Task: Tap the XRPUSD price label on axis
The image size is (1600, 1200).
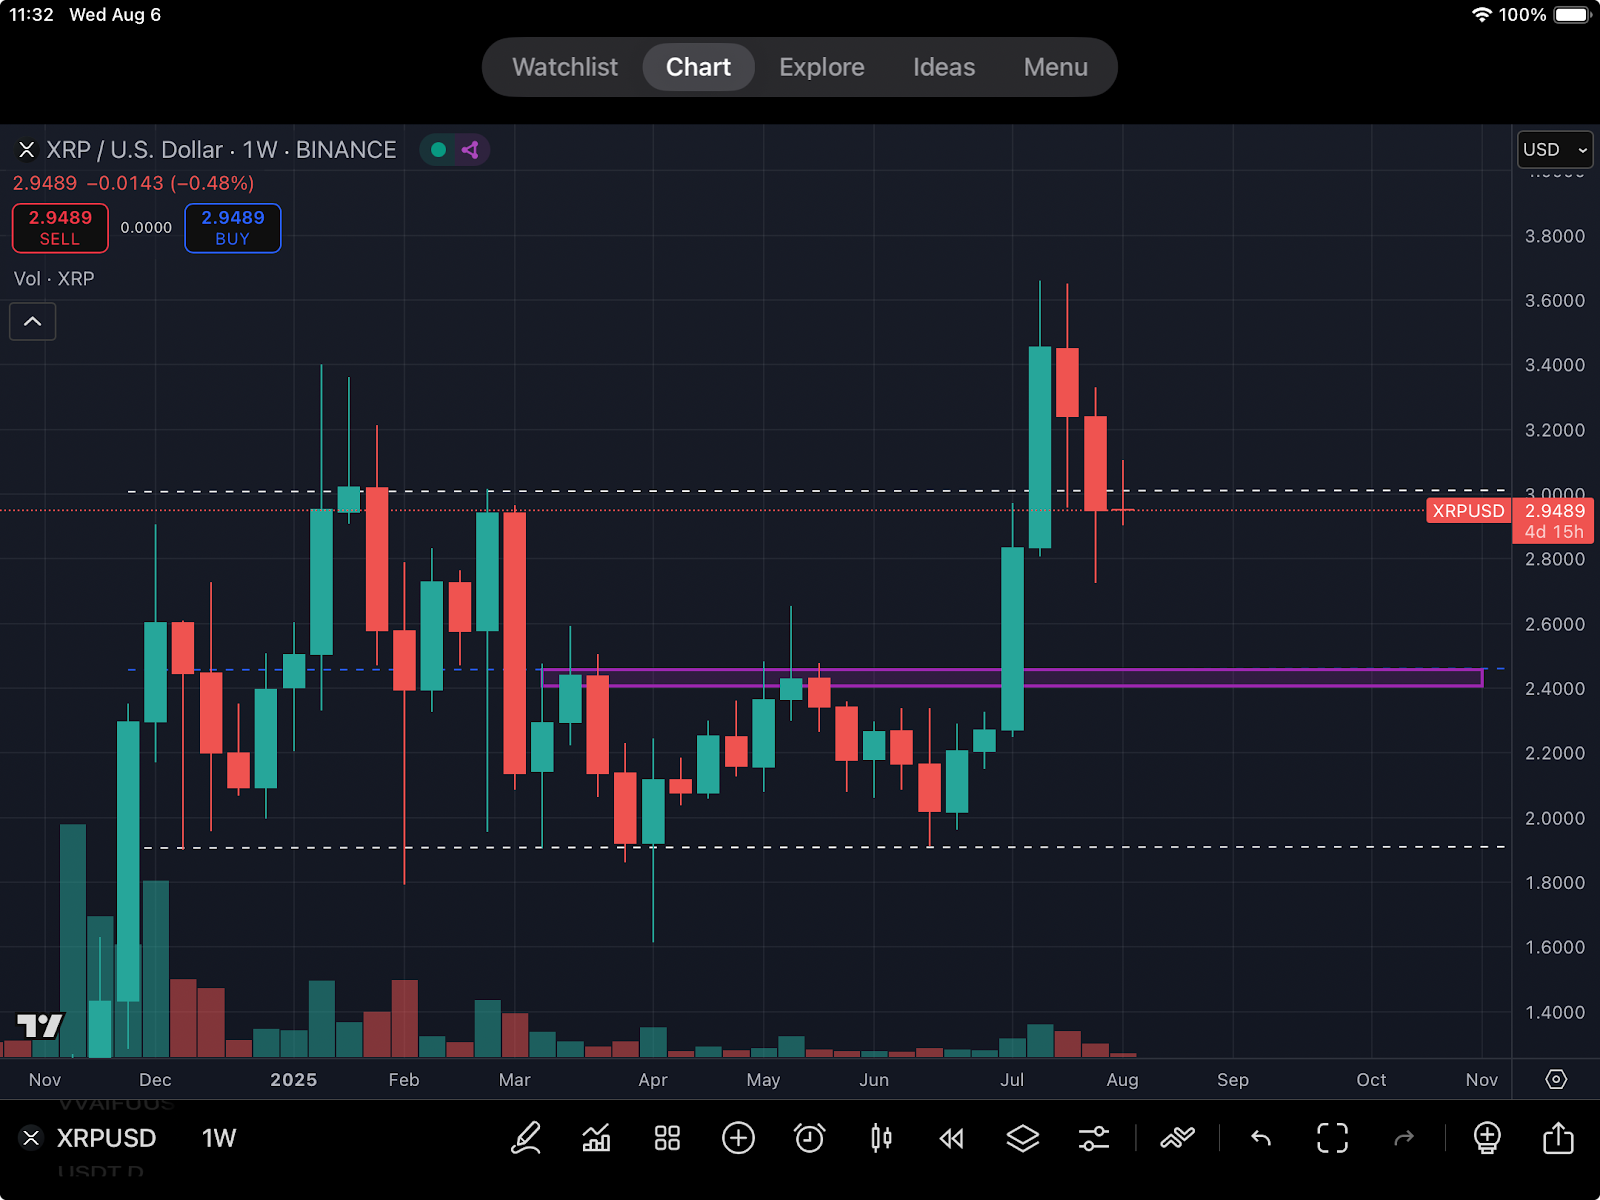Action: coord(1468,511)
